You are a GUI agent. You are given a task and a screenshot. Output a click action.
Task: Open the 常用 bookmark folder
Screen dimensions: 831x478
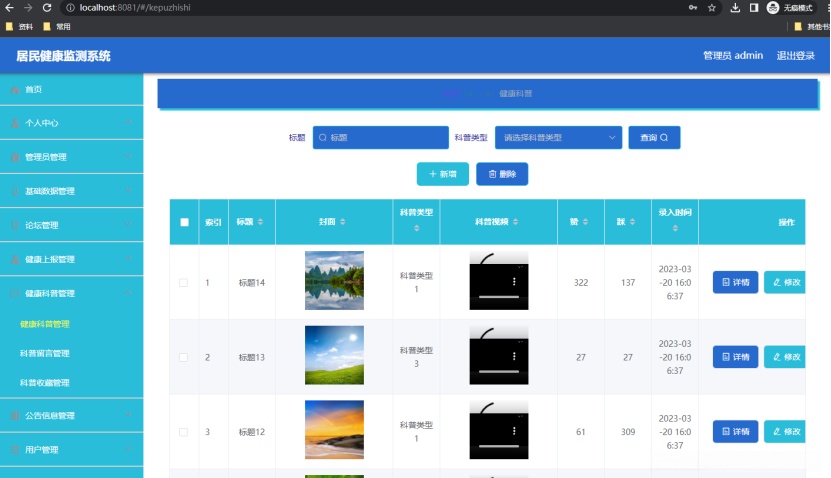[57, 26]
